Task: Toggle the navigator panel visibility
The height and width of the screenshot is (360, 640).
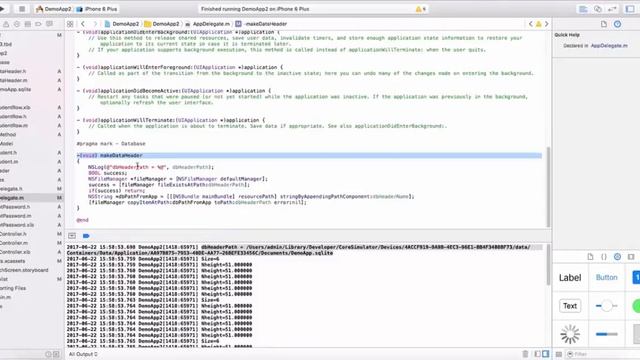Action: pyautogui.click(x=630, y=9)
